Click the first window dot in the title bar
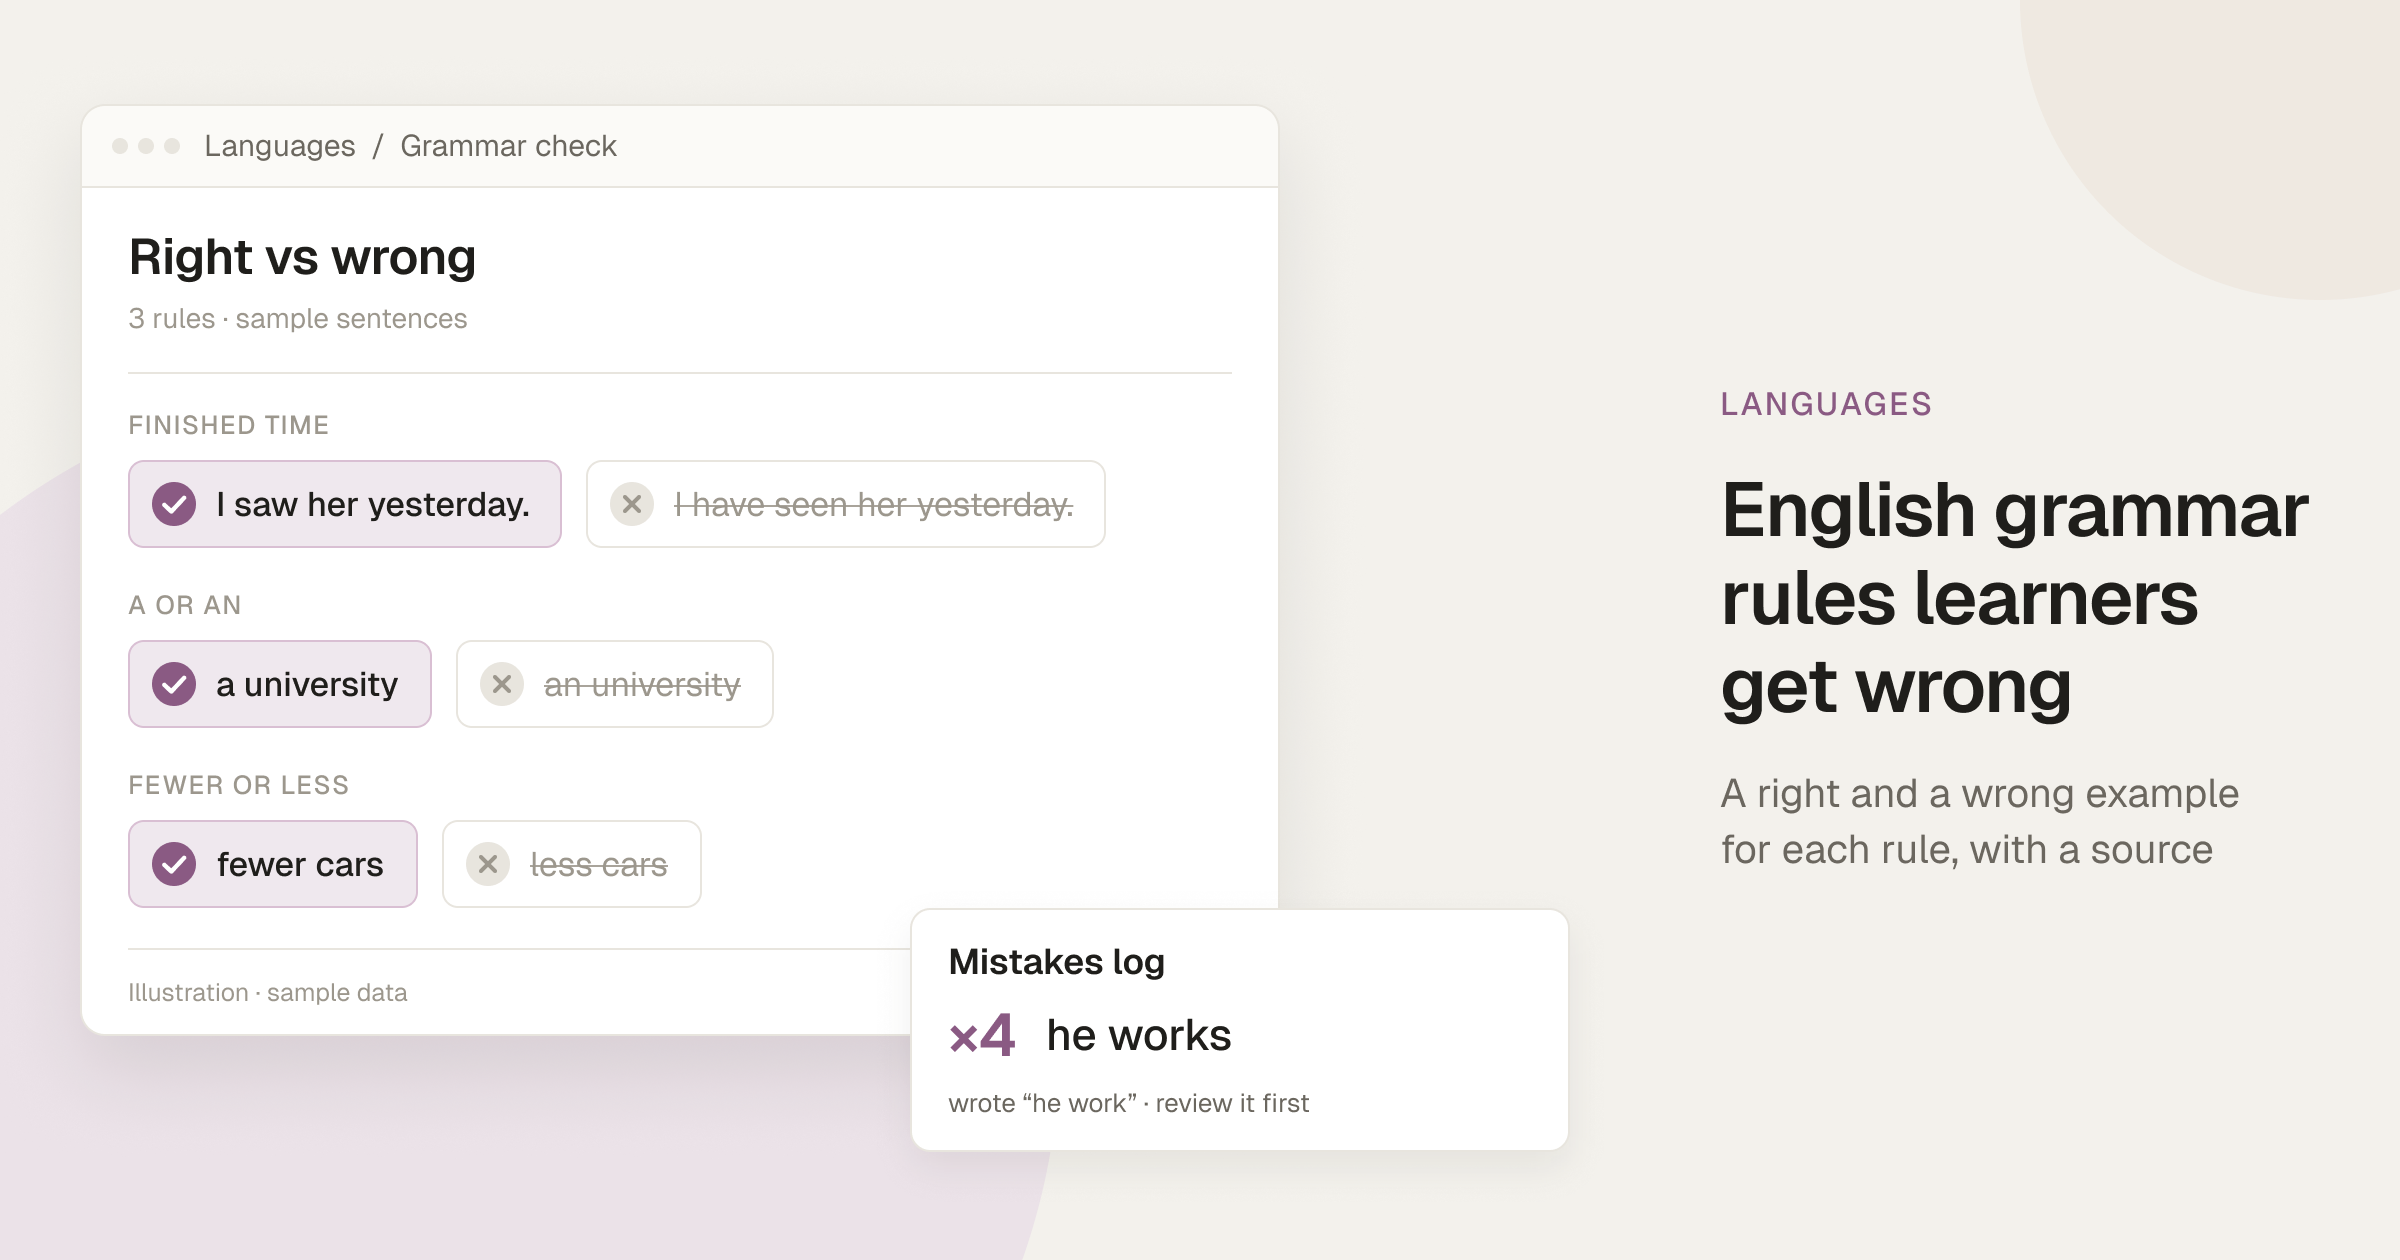This screenshot has width=2400, height=1260. click(x=120, y=146)
